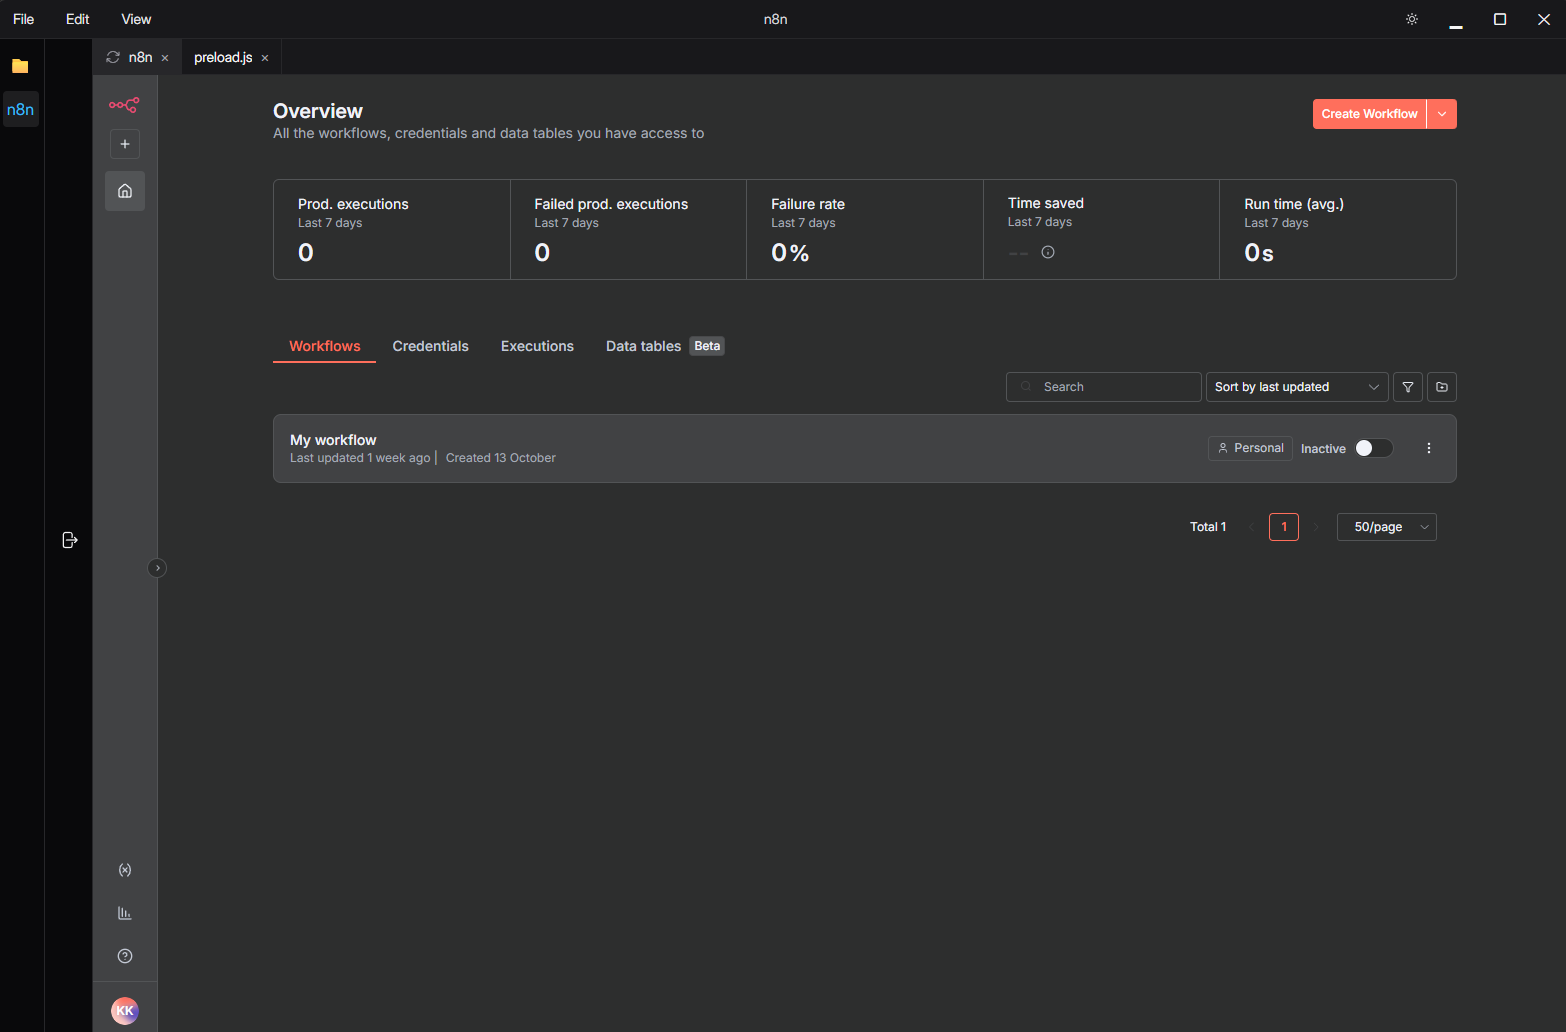Toggle the Inactive workflow switch
Screen dimensions: 1566x1032
[1374, 448]
